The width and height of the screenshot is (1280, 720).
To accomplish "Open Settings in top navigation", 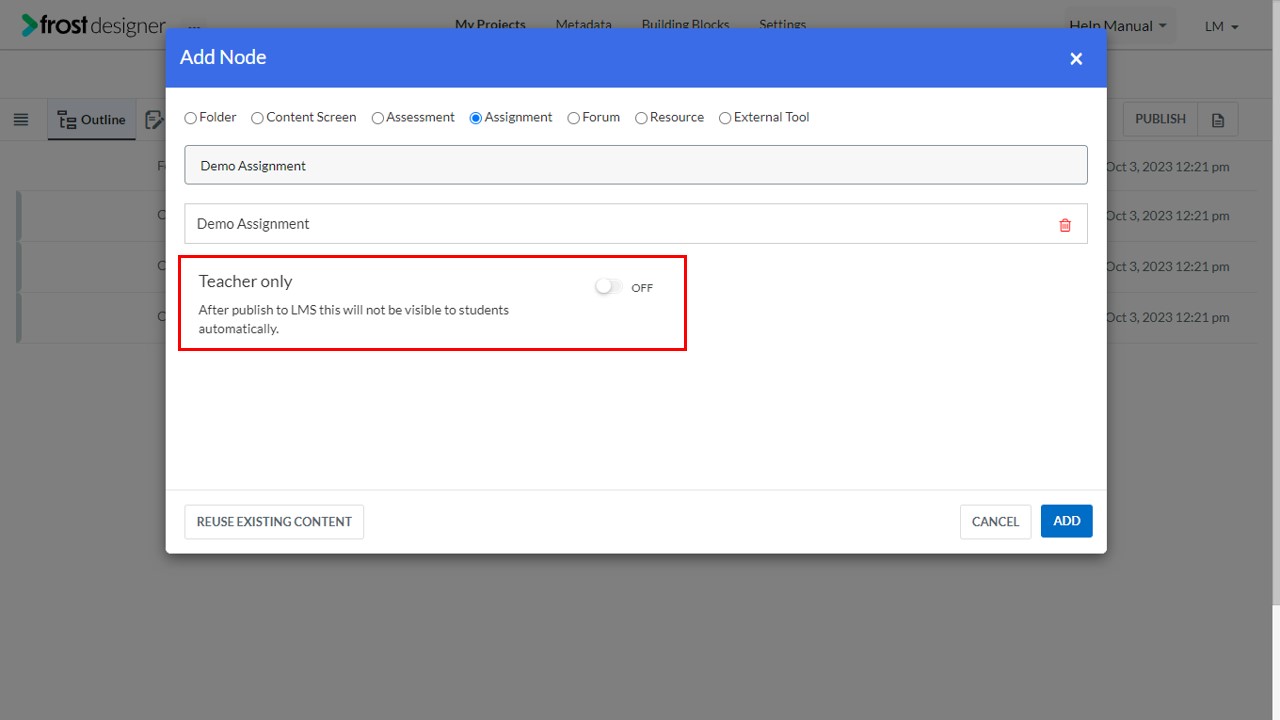I will point(782,25).
